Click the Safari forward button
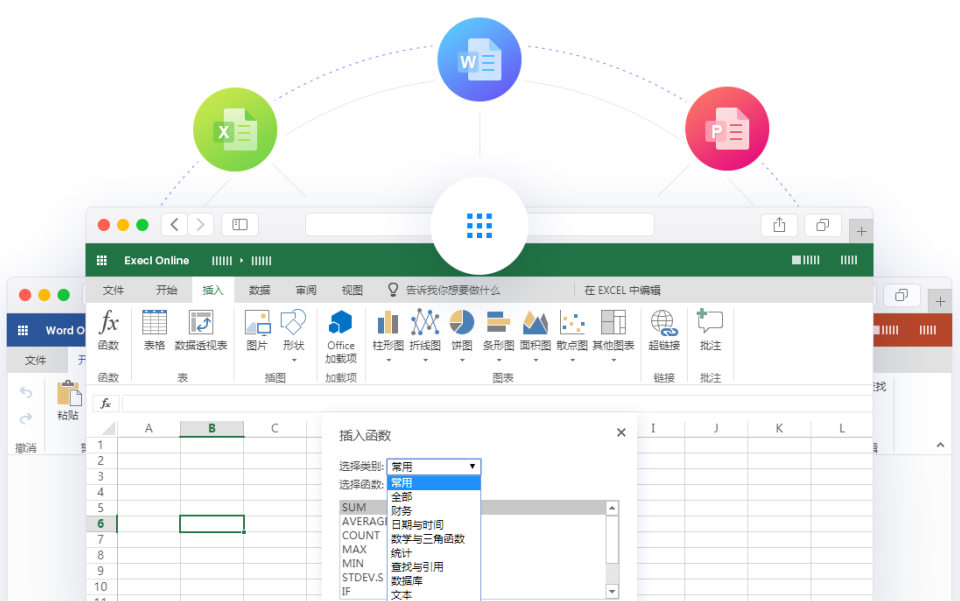The image size is (960, 601). tap(200, 225)
